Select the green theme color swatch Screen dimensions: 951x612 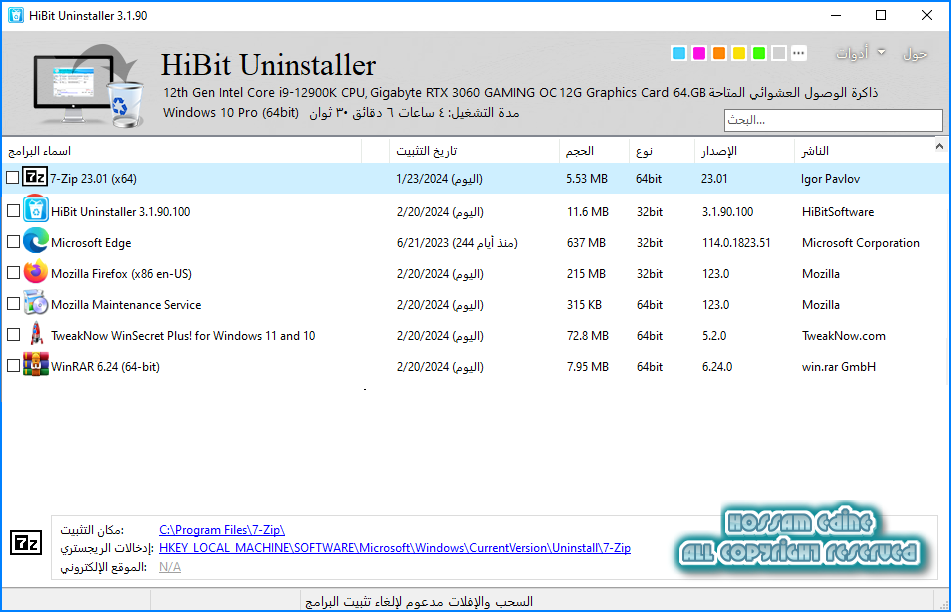[759, 53]
